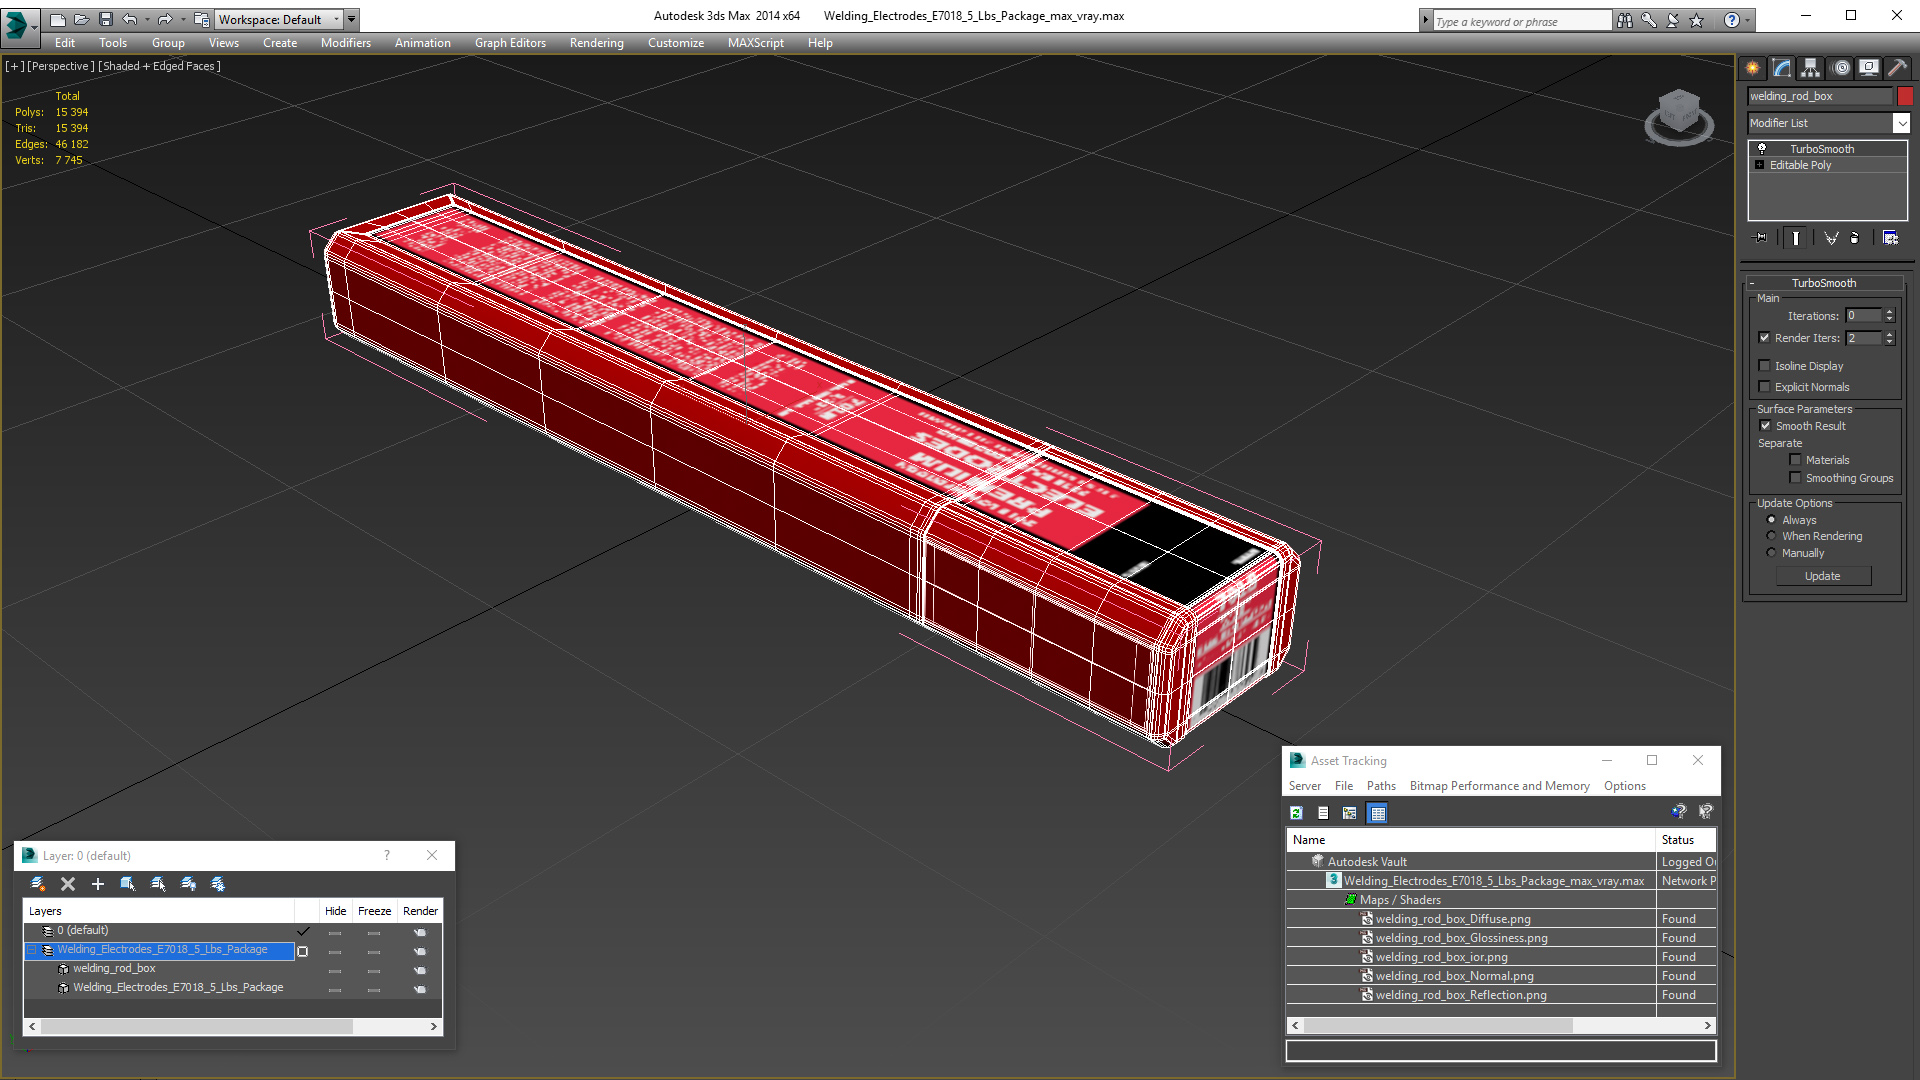Image resolution: width=1920 pixels, height=1080 pixels.
Task: Click Shaded + Edged Faces viewport label
Action: [x=160, y=66]
